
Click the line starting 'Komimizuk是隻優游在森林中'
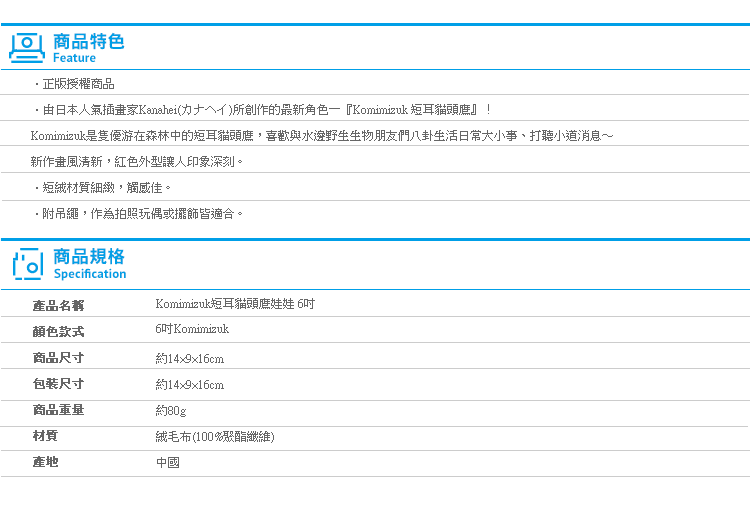point(321,136)
